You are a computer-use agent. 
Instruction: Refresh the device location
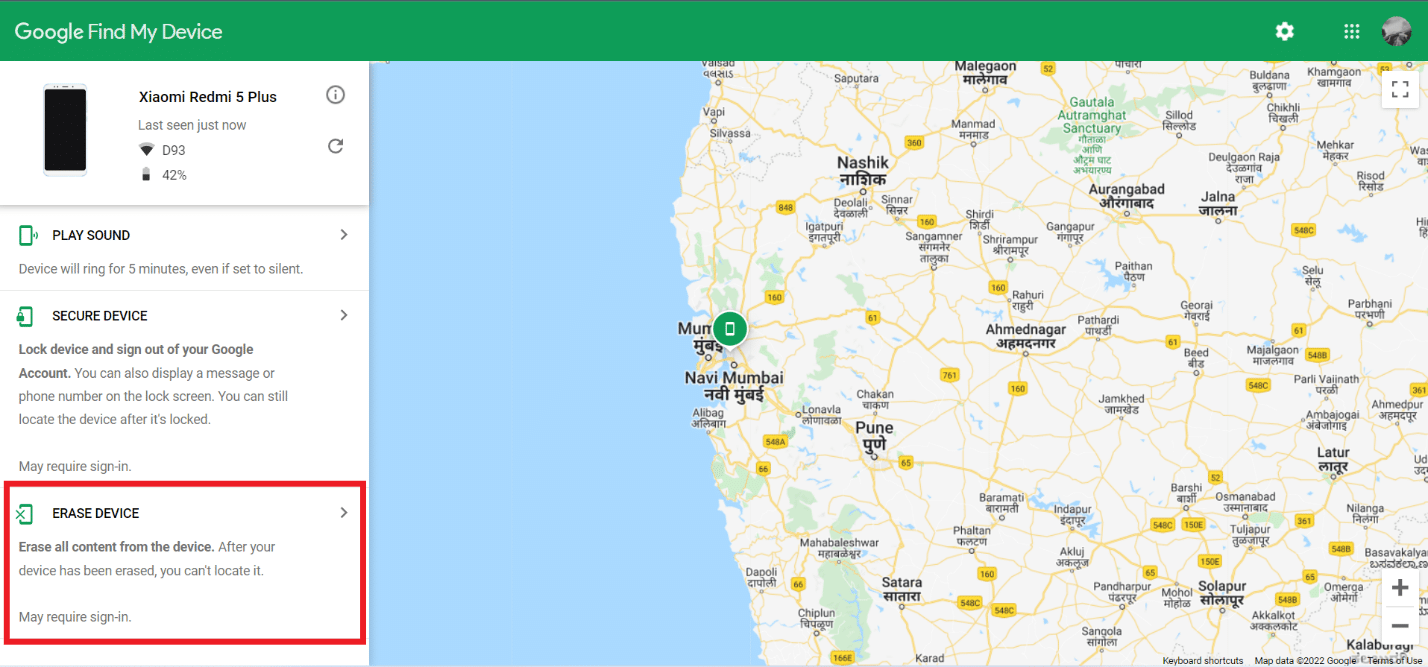tap(336, 146)
